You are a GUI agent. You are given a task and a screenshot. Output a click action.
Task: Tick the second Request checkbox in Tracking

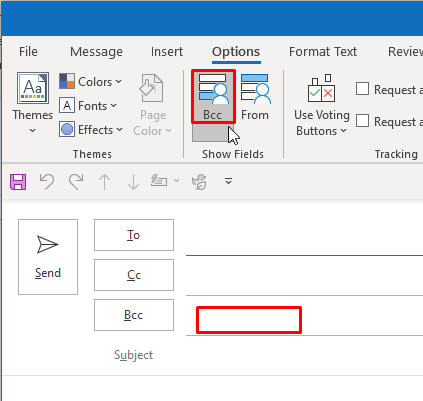(x=362, y=121)
